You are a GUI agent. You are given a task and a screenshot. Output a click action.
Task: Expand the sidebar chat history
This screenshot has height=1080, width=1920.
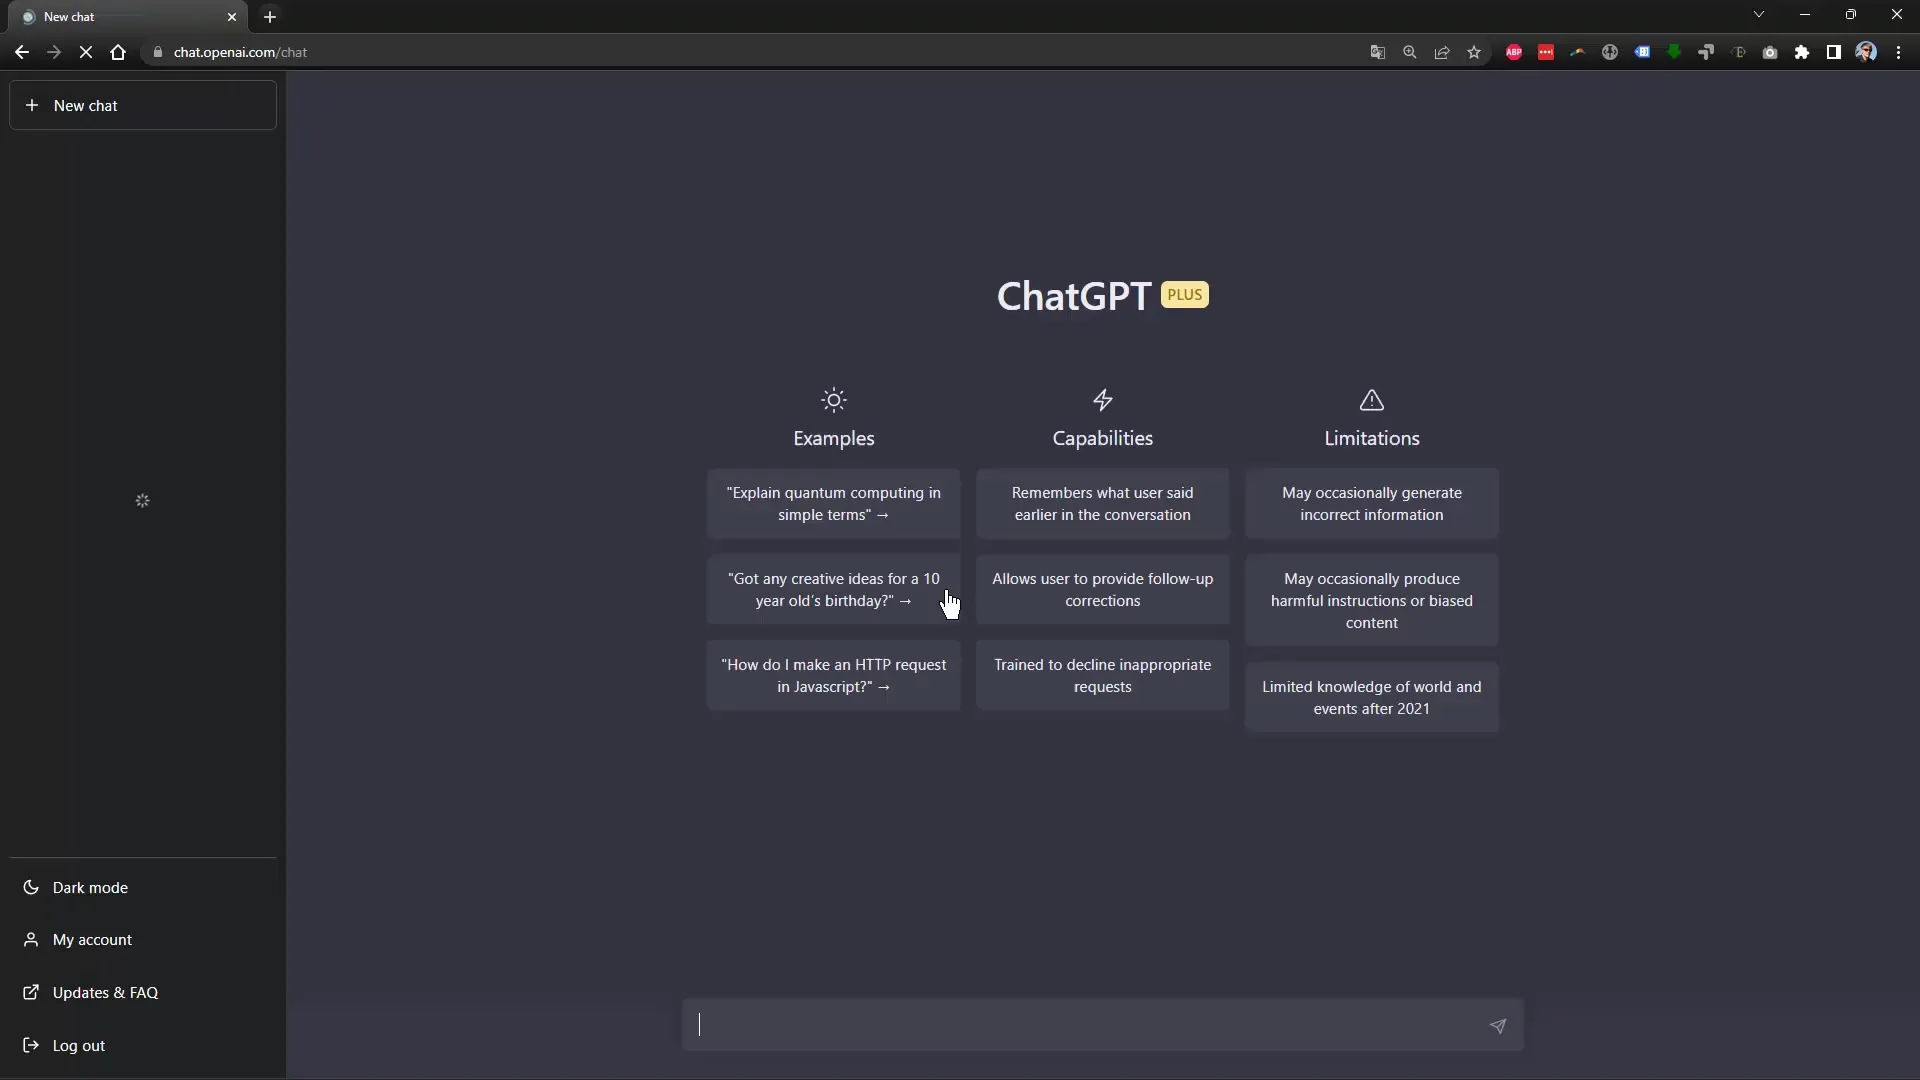pos(142,501)
